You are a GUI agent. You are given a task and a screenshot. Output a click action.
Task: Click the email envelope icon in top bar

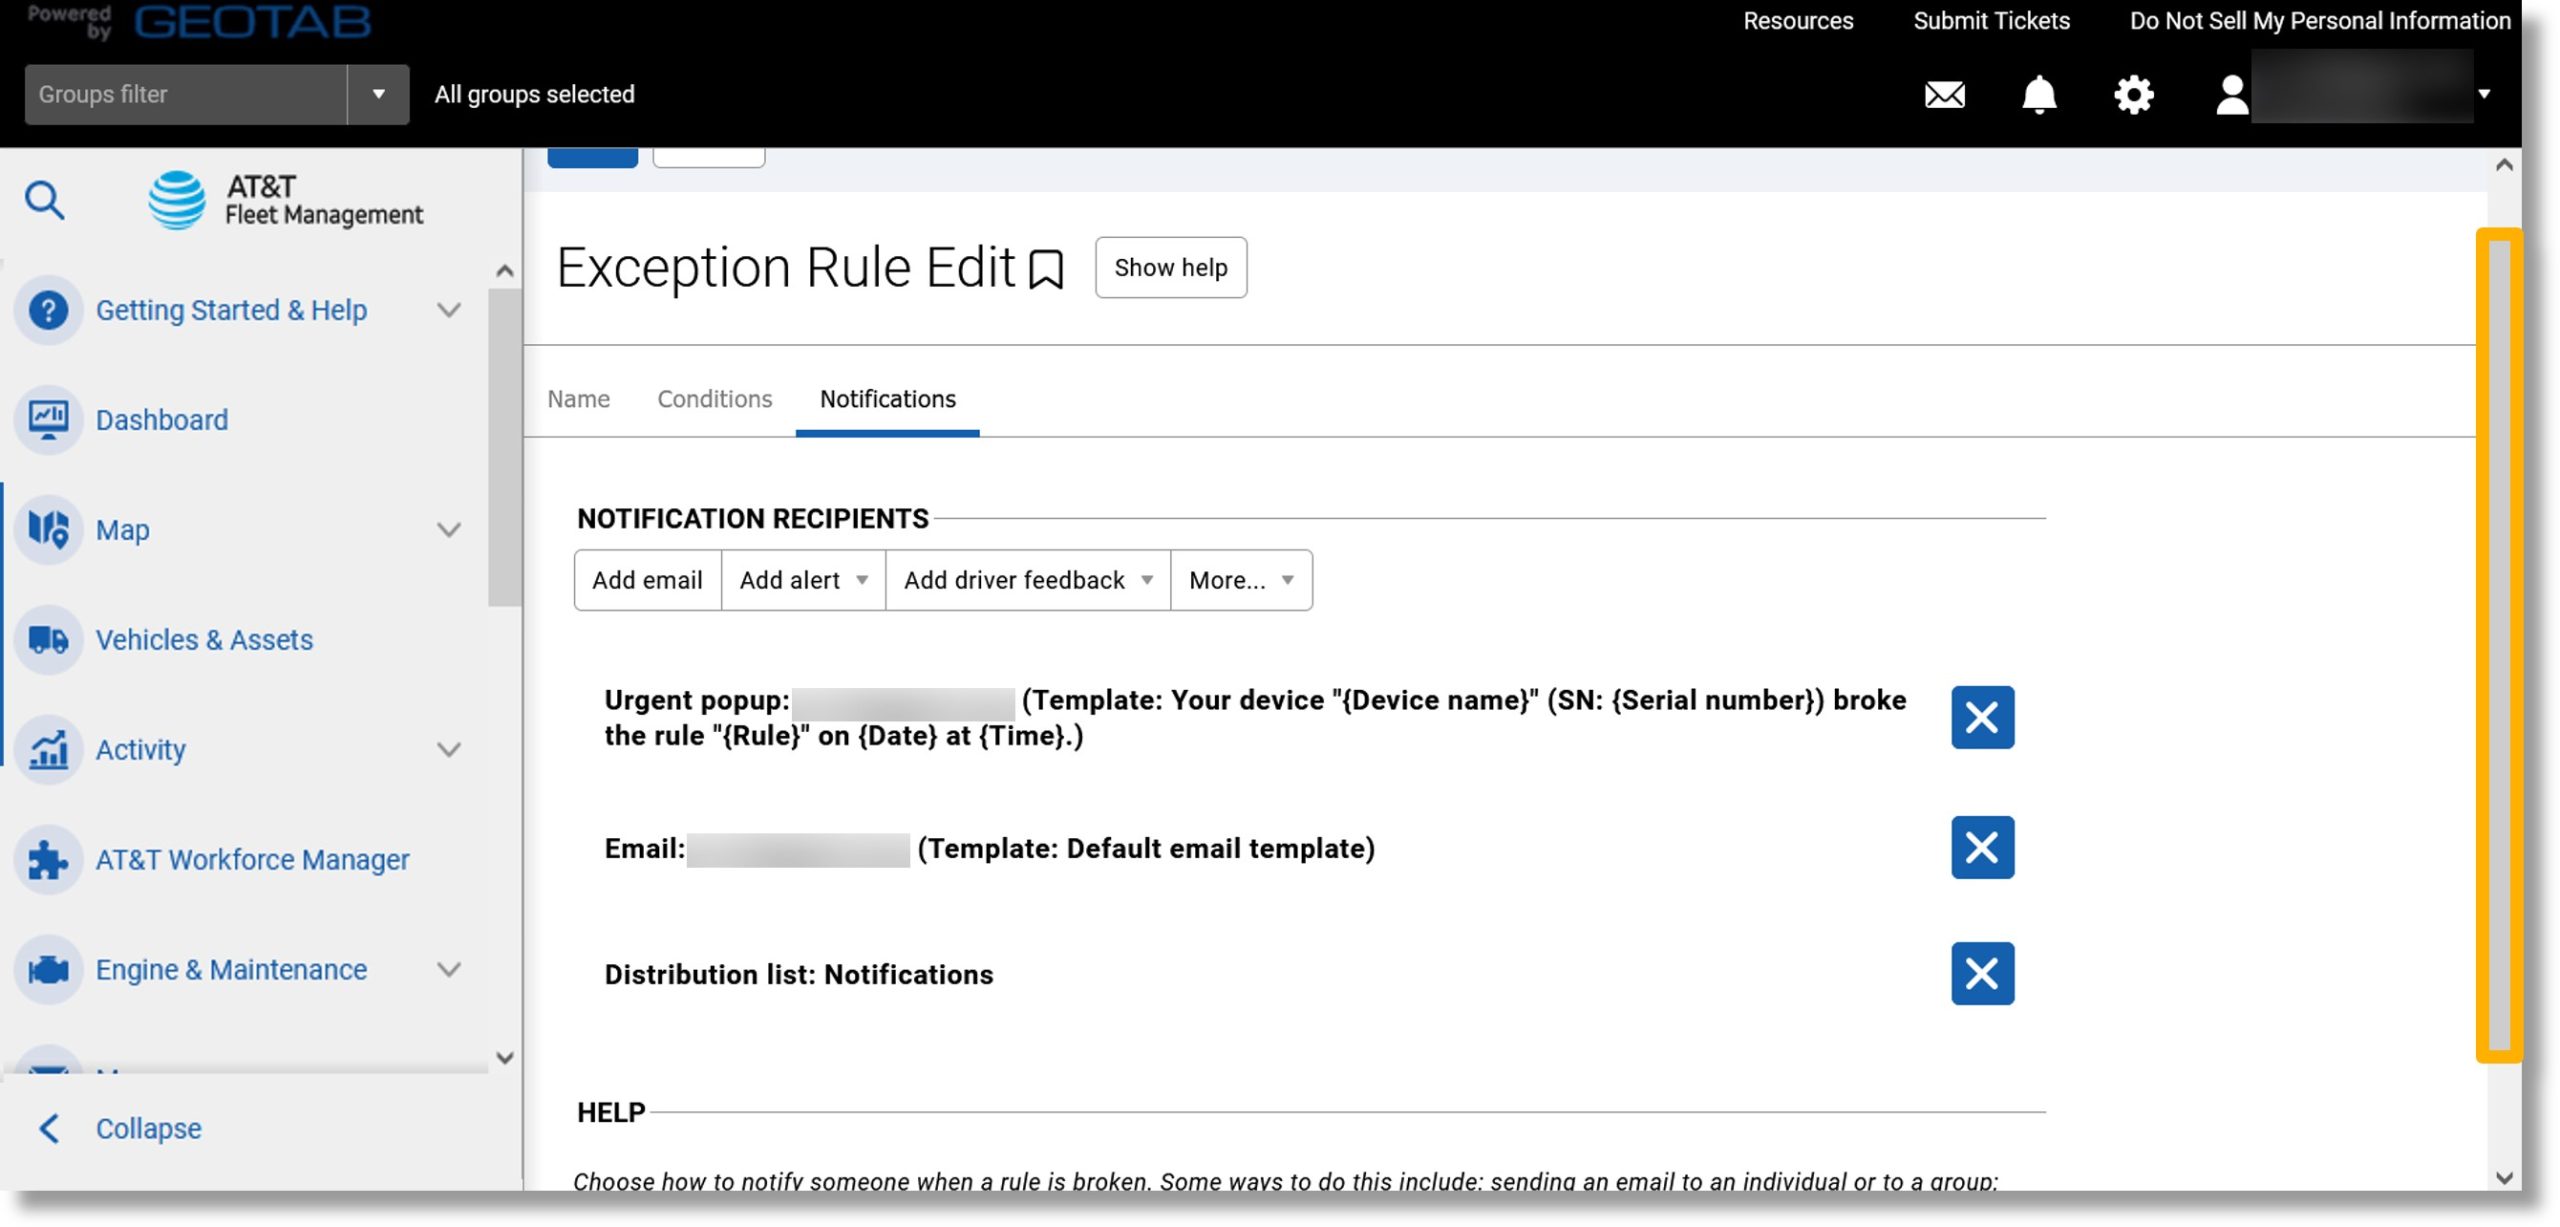point(1944,93)
